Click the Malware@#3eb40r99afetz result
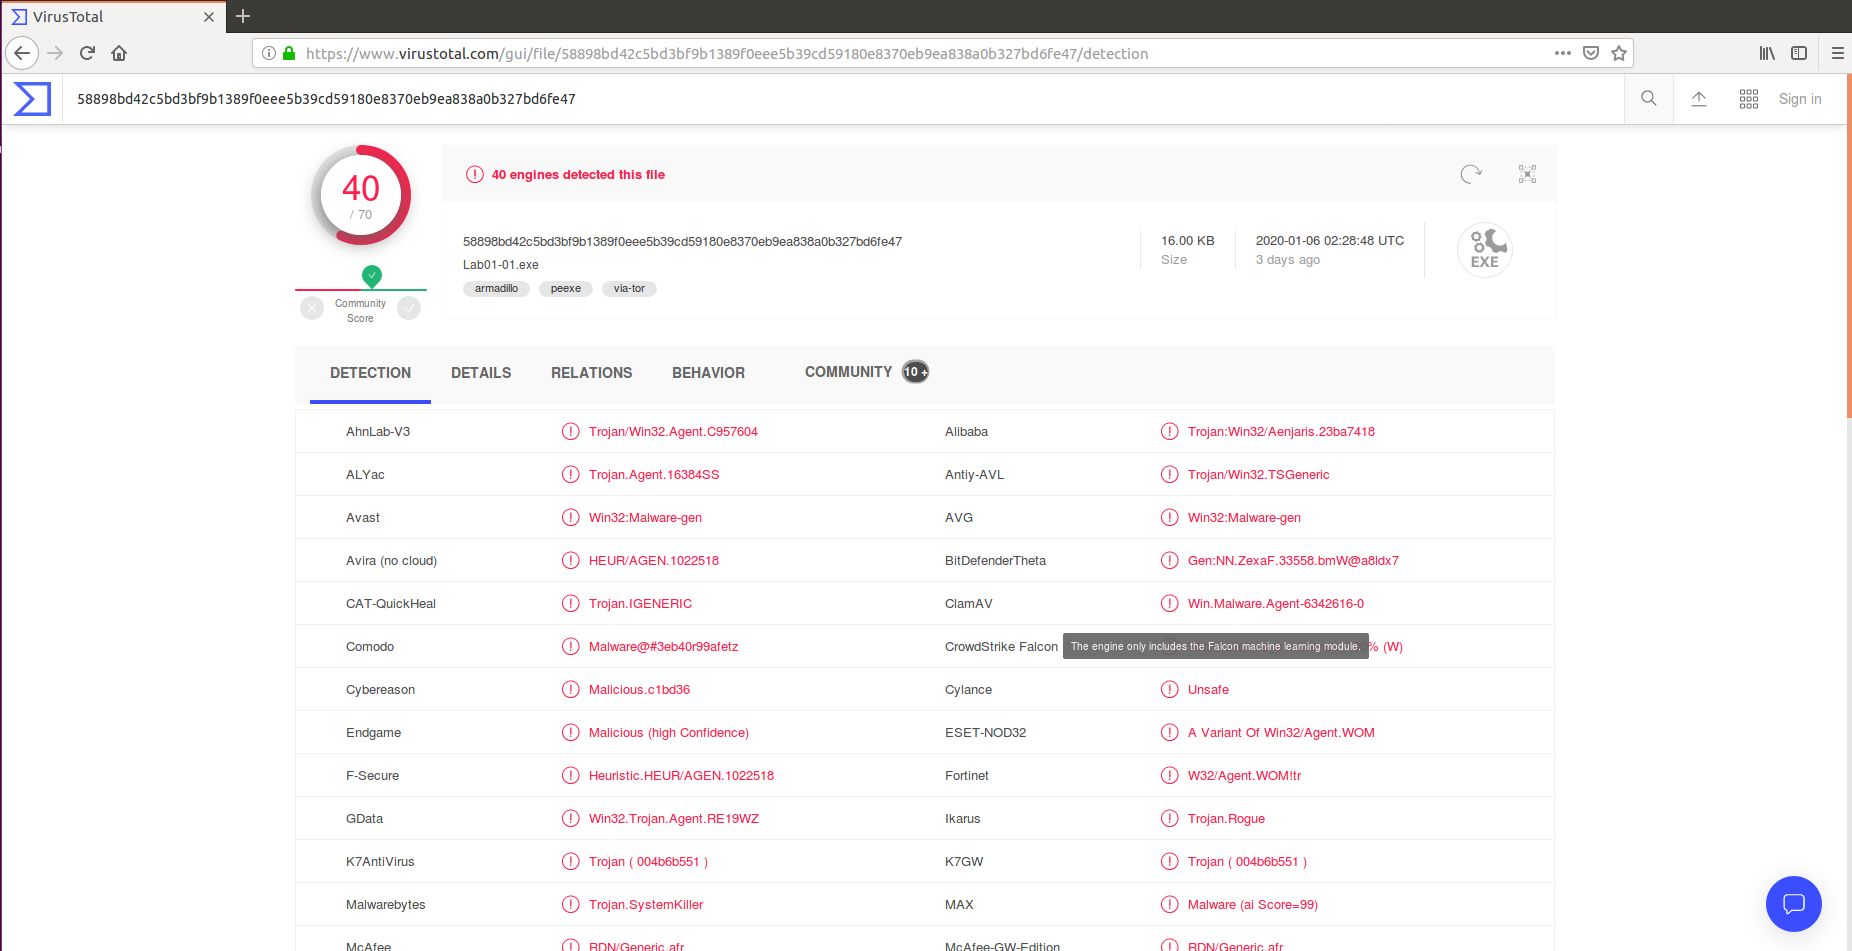This screenshot has height=951, width=1852. (663, 647)
